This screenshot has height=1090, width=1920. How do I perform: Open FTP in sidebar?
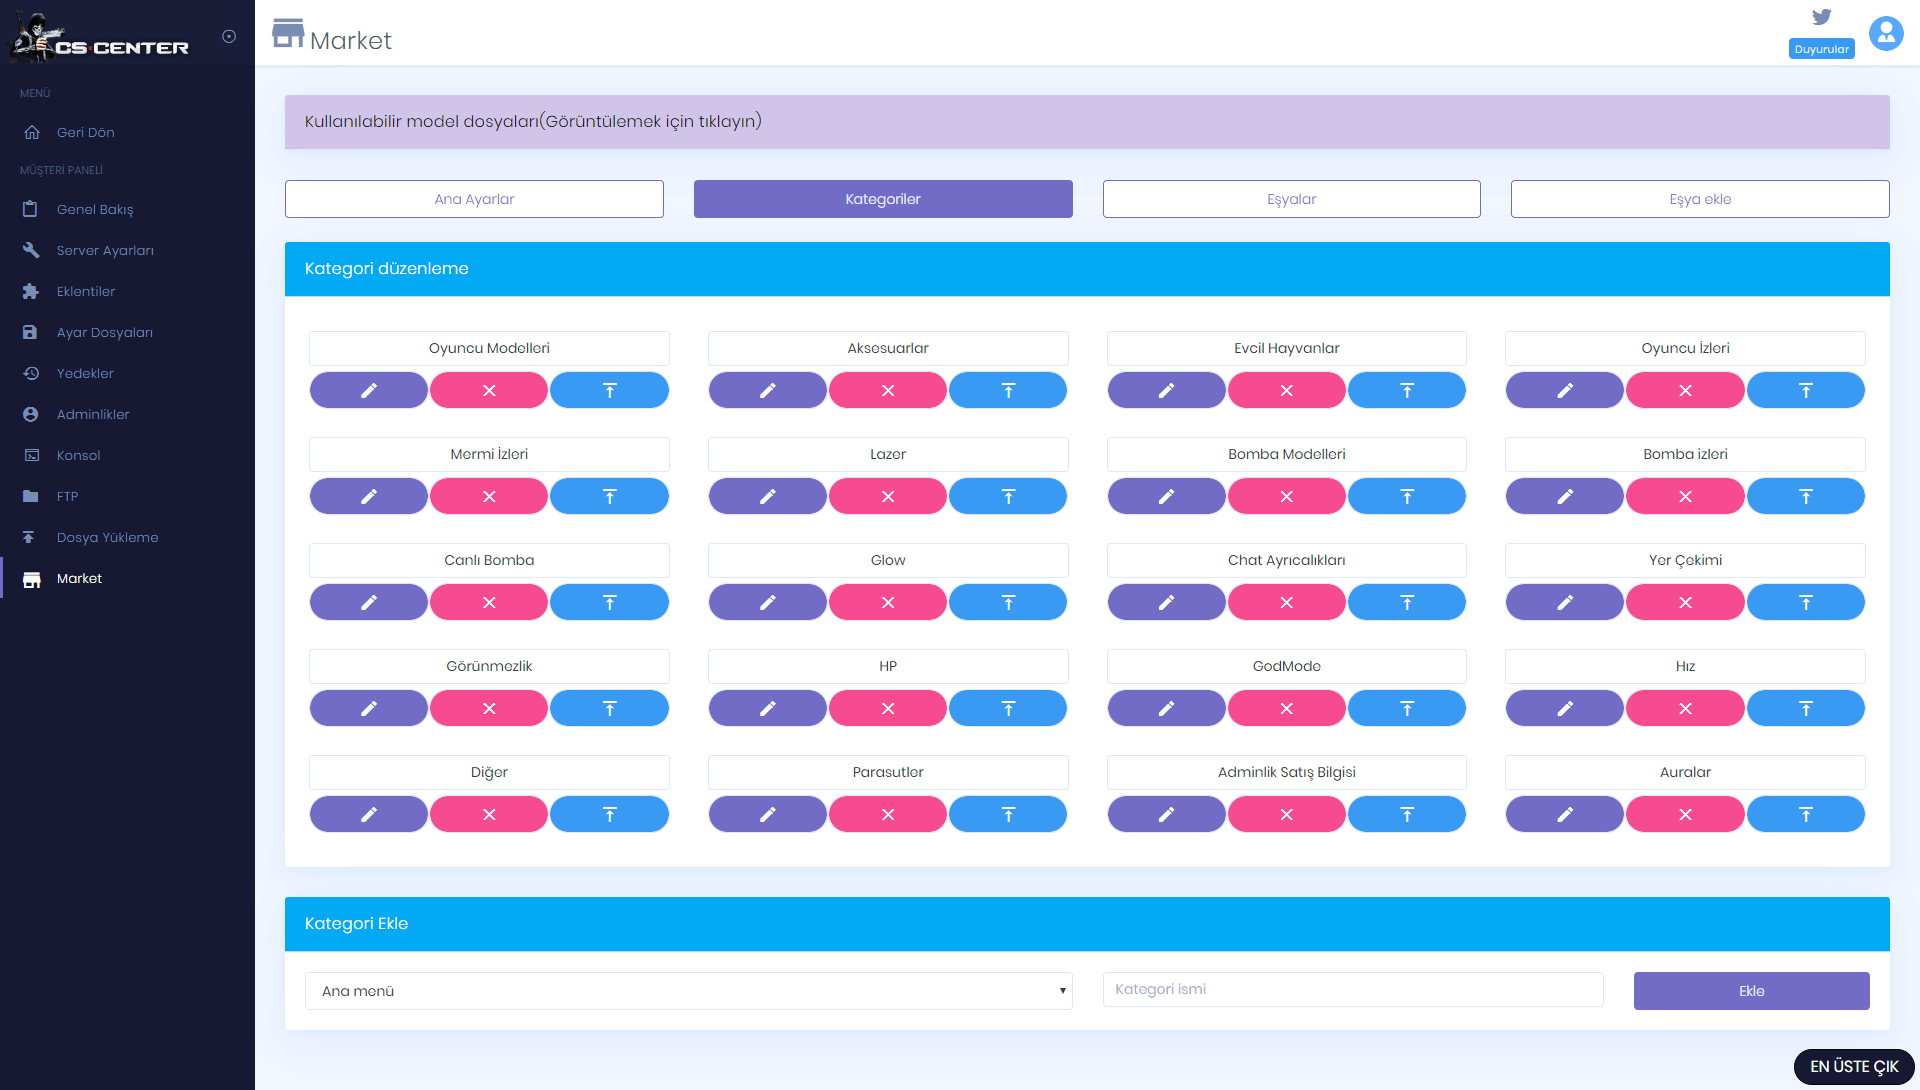127,496
